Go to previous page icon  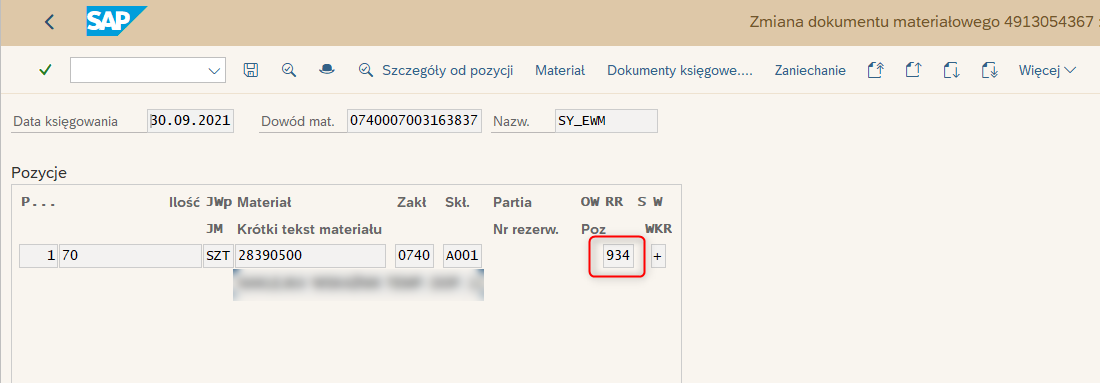[912, 70]
